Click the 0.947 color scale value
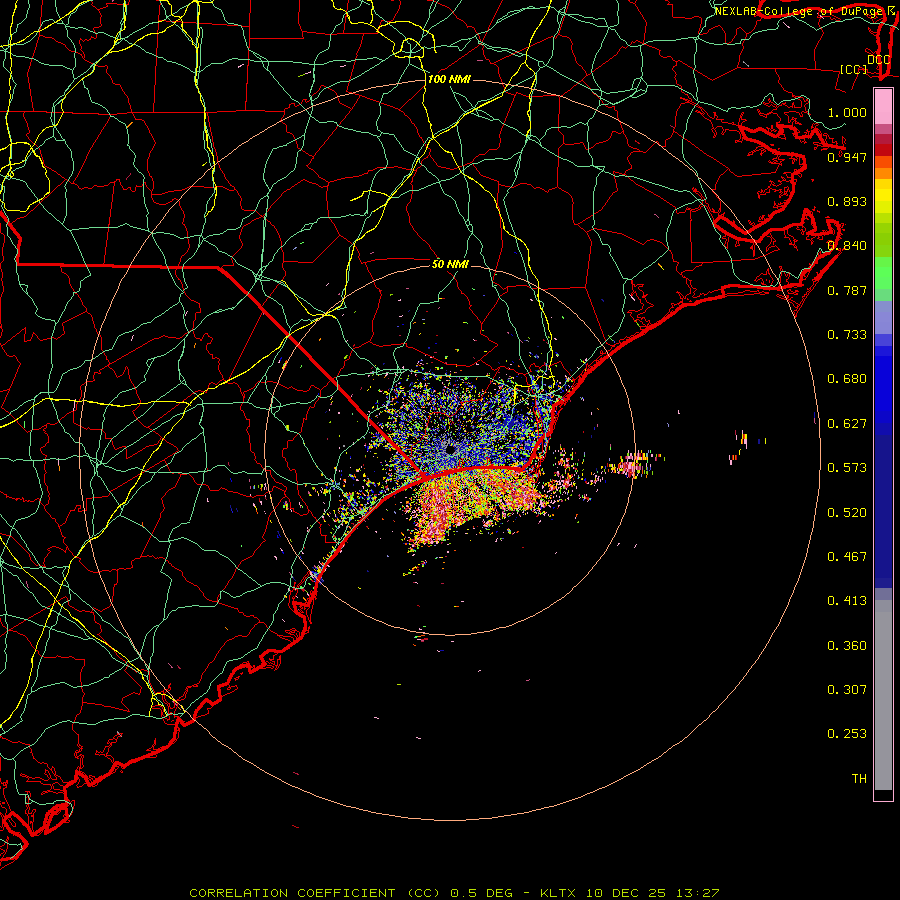The width and height of the screenshot is (900, 900). click(x=847, y=157)
